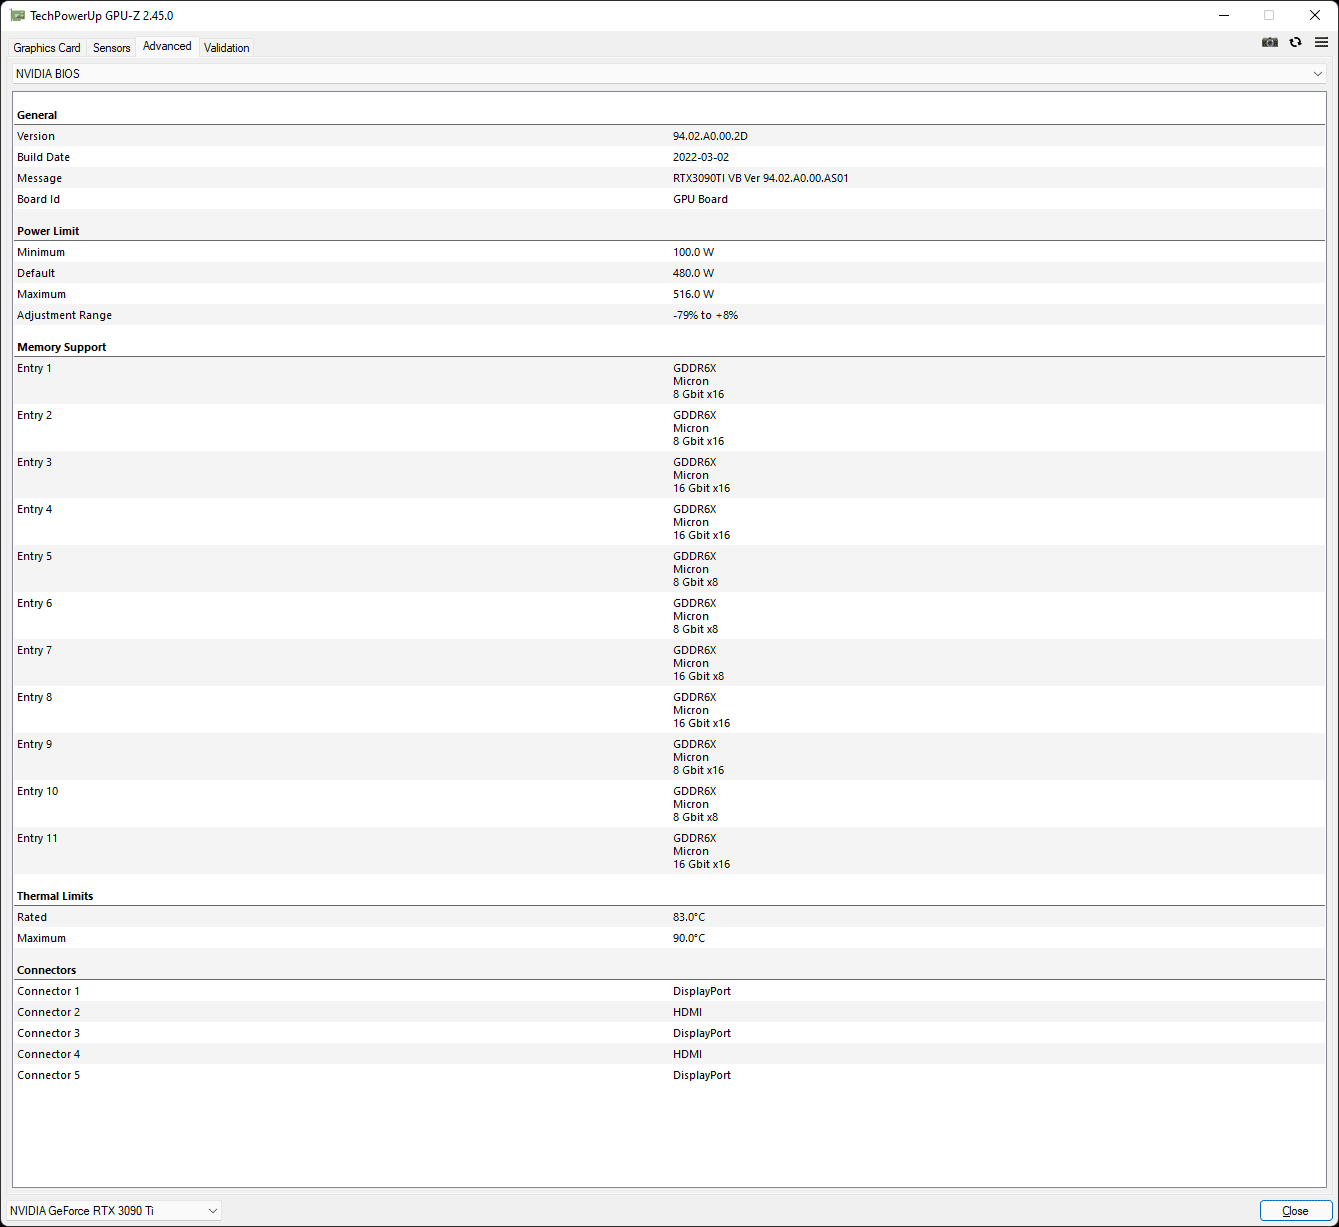Open the Validation tab
1339x1227 pixels.
227,48
